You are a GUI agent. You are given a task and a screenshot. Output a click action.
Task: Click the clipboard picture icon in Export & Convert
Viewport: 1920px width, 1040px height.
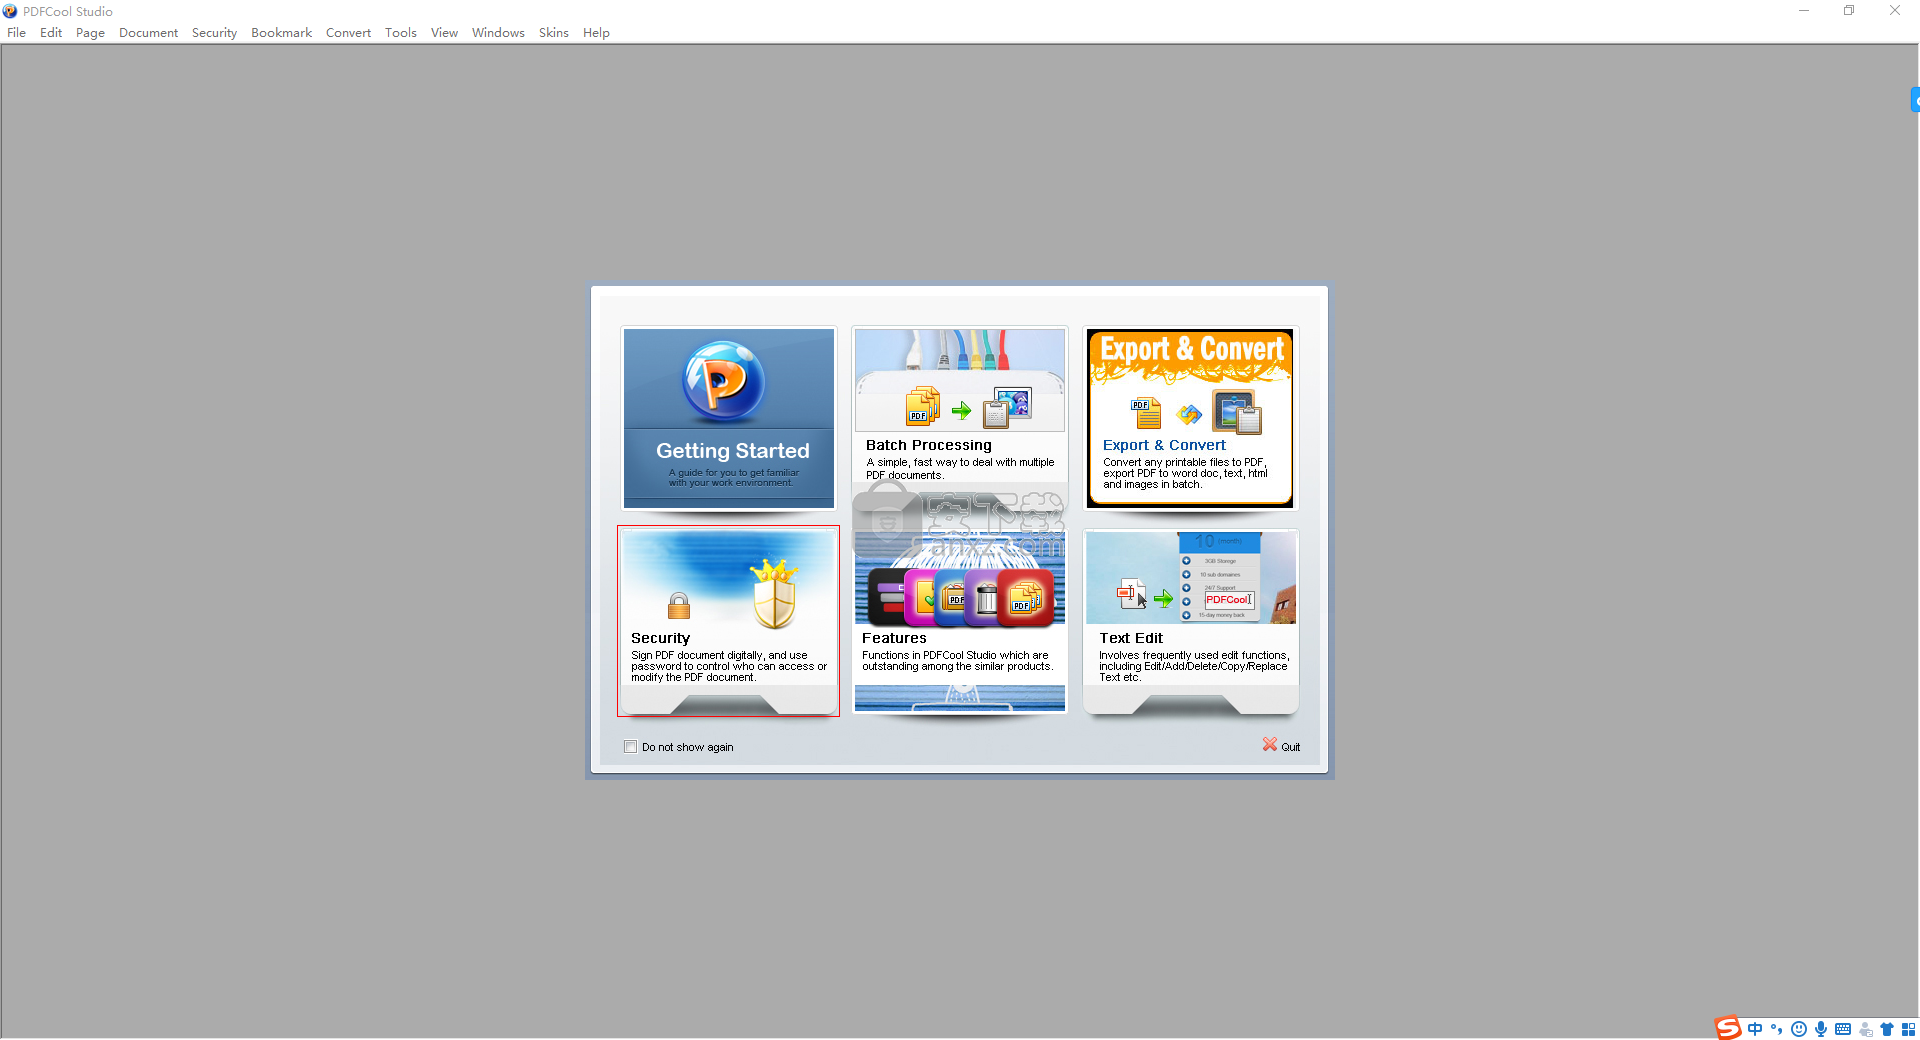point(1237,412)
